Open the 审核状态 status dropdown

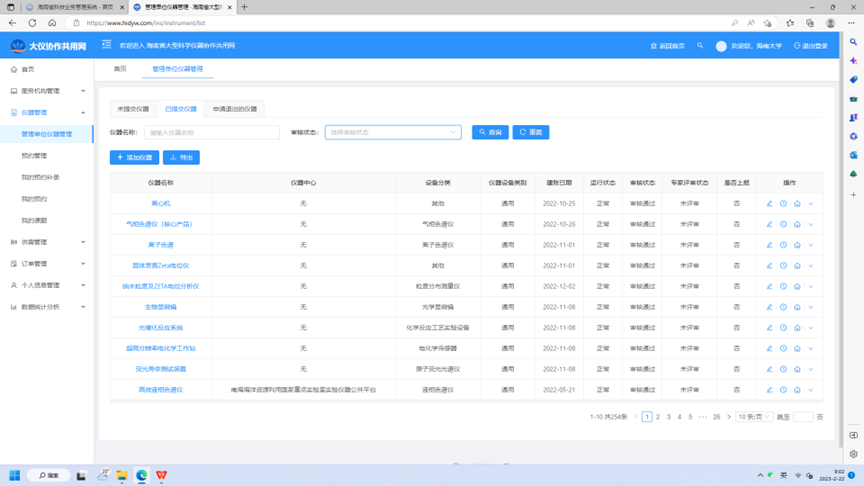[392, 132]
